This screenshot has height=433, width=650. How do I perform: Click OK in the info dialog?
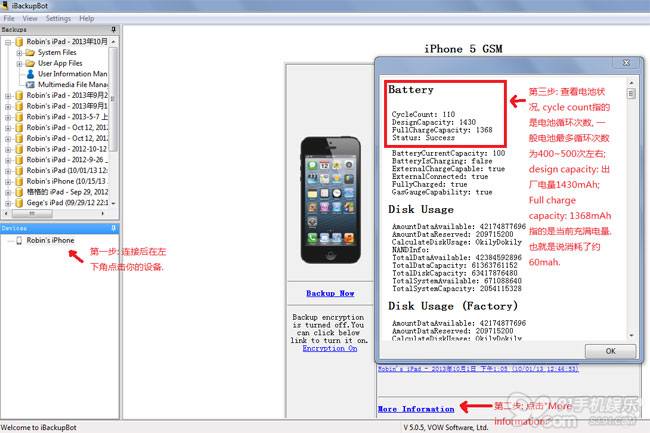(x=610, y=351)
